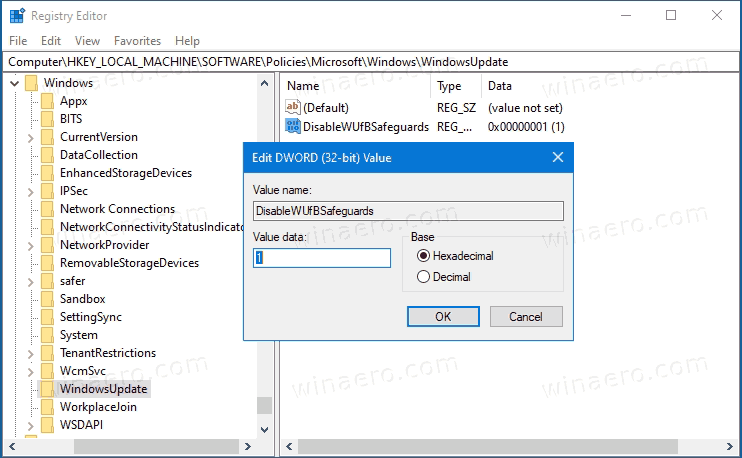Click the WorkplaceJoin folder icon
The image size is (742, 458).
pyautogui.click(x=47, y=406)
